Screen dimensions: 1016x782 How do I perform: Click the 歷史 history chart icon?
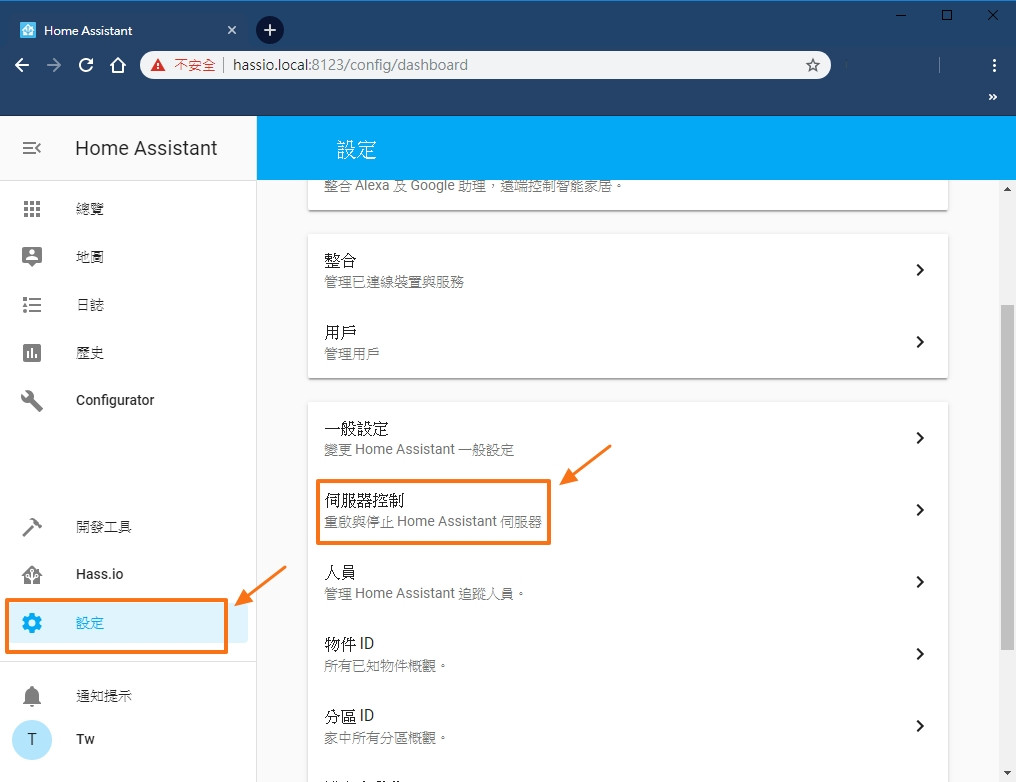[x=32, y=352]
